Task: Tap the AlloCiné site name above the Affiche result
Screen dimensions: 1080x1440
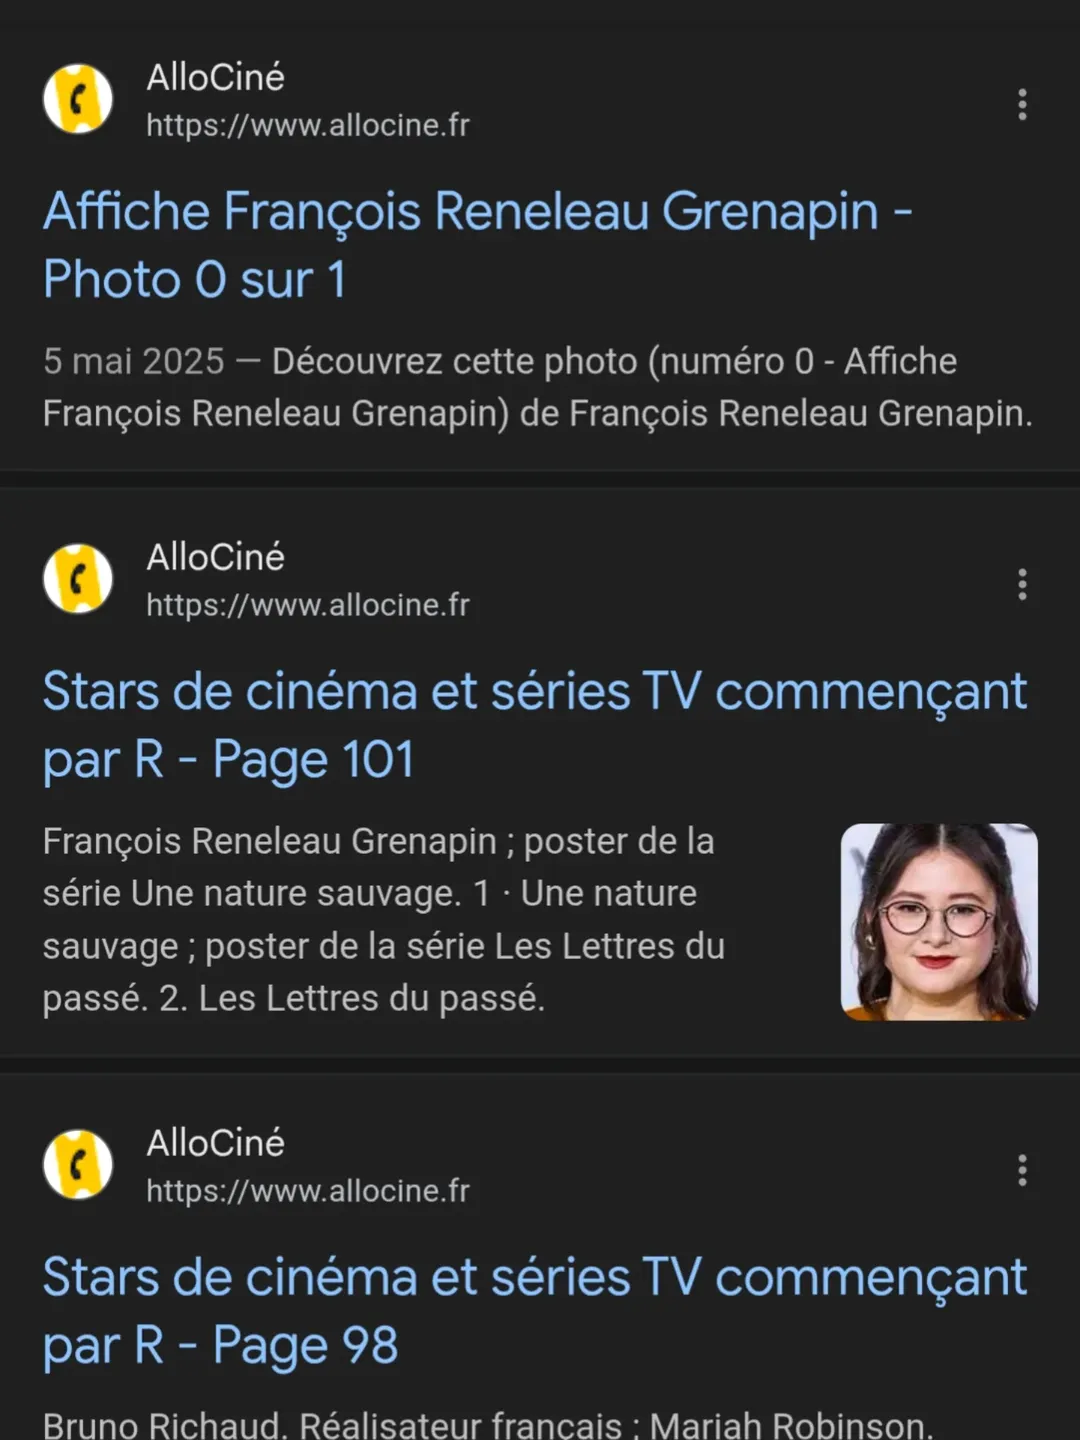Action: [216, 78]
